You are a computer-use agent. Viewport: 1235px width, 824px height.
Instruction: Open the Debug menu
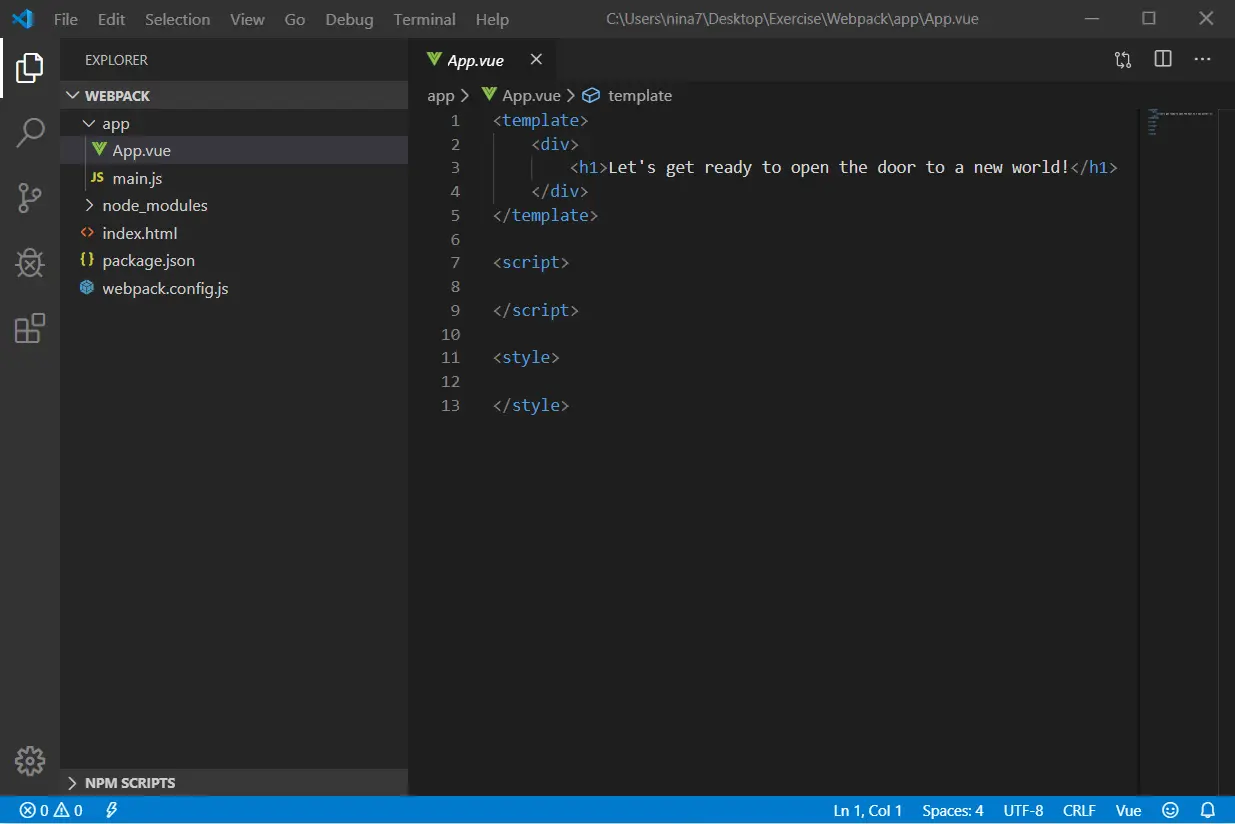349,19
